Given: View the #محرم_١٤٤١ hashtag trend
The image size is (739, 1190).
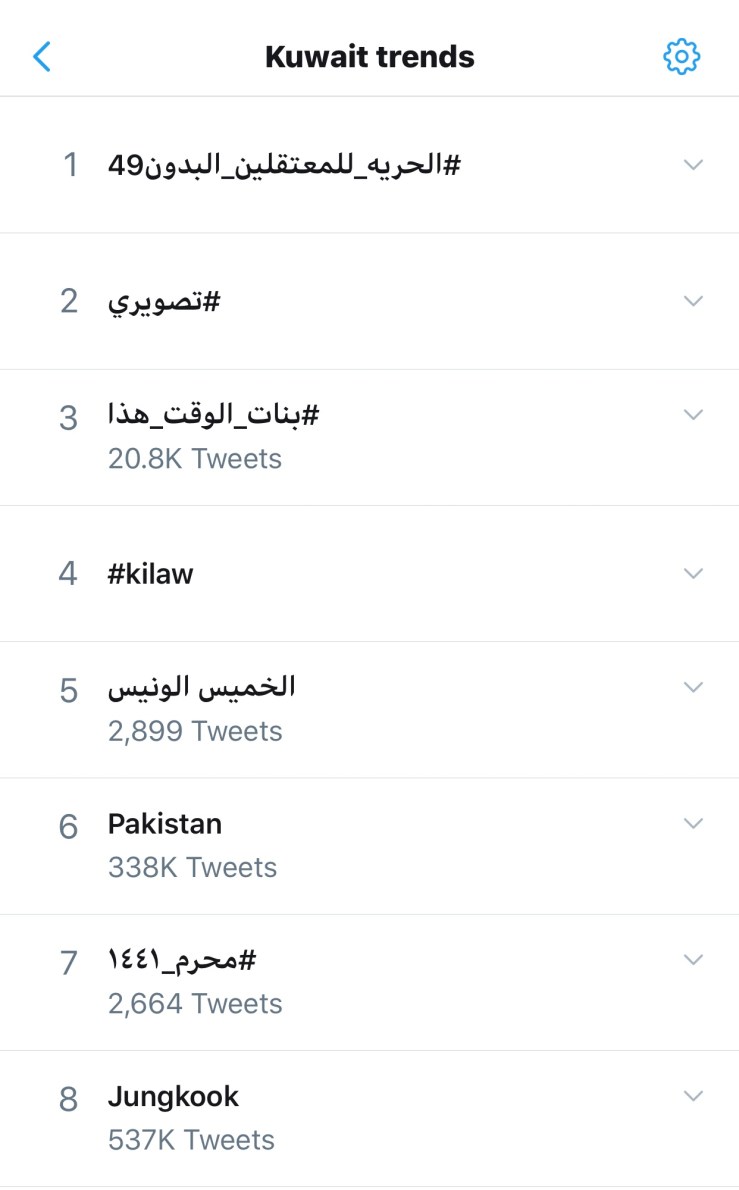Looking at the screenshot, I should pyautogui.click(x=182, y=961).
